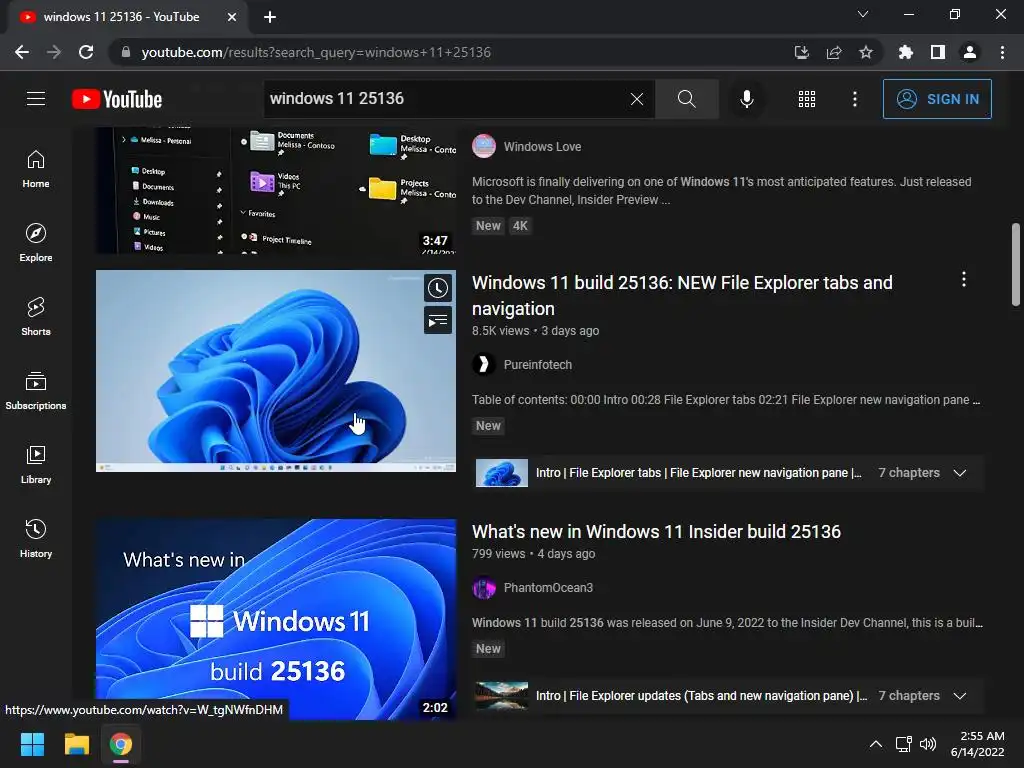This screenshot has width=1024, height=768.
Task: Click install app icon in address bar
Action: 802,52
